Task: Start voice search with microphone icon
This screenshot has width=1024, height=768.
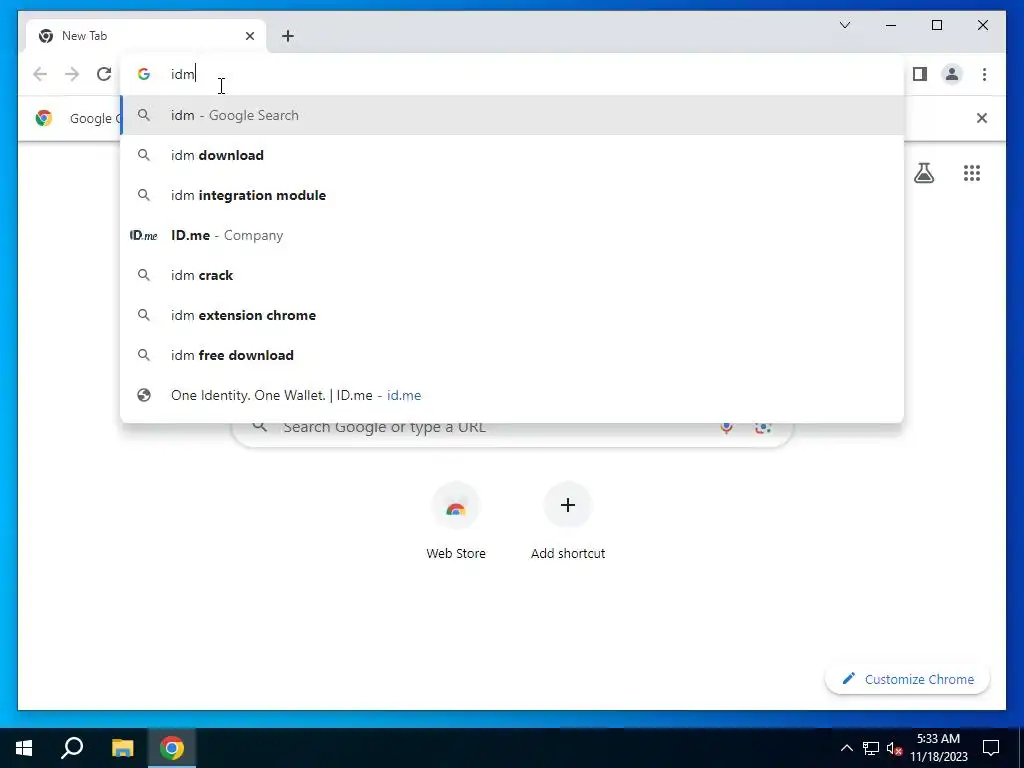Action: 726,428
